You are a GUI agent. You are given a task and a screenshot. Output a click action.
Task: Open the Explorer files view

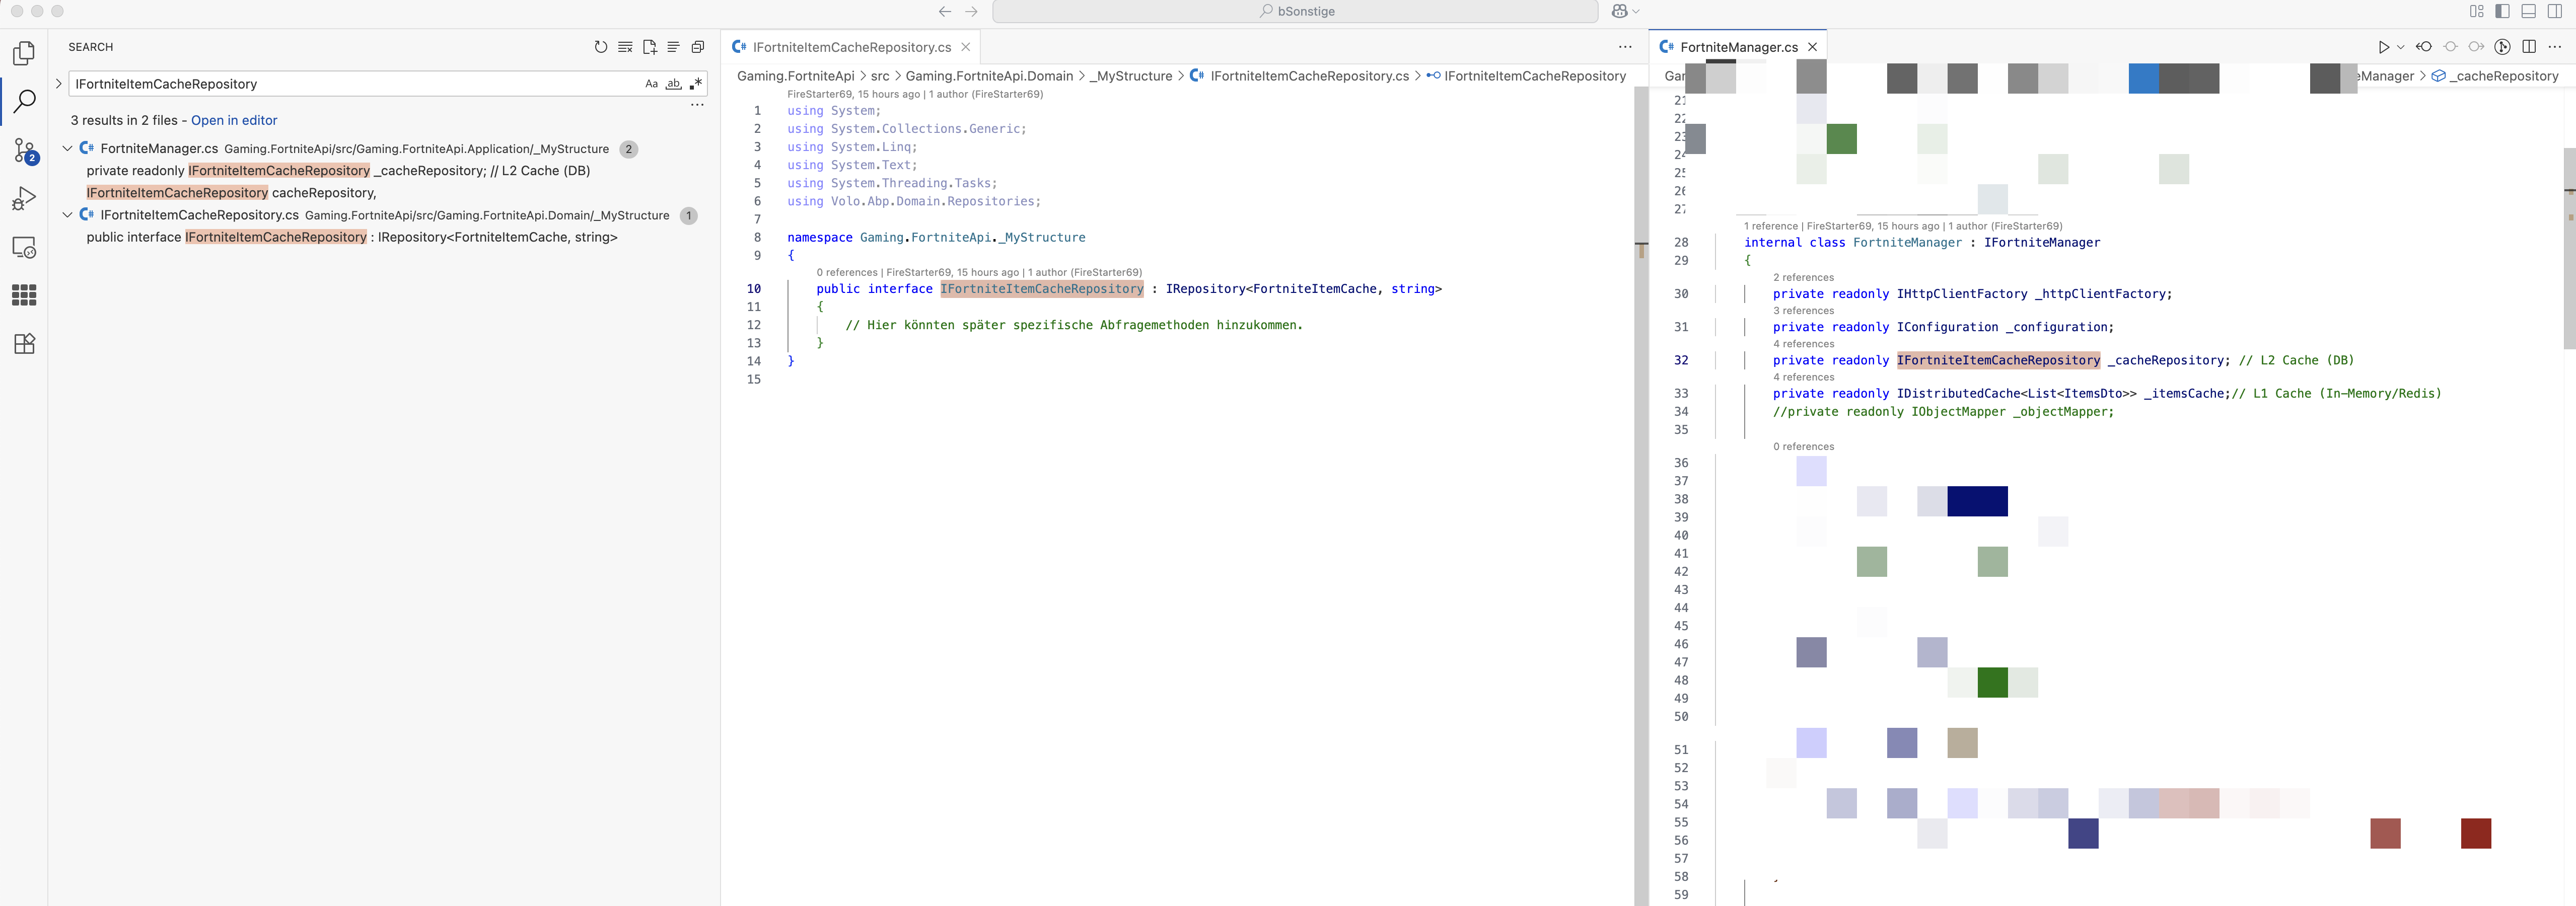point(24,53)
